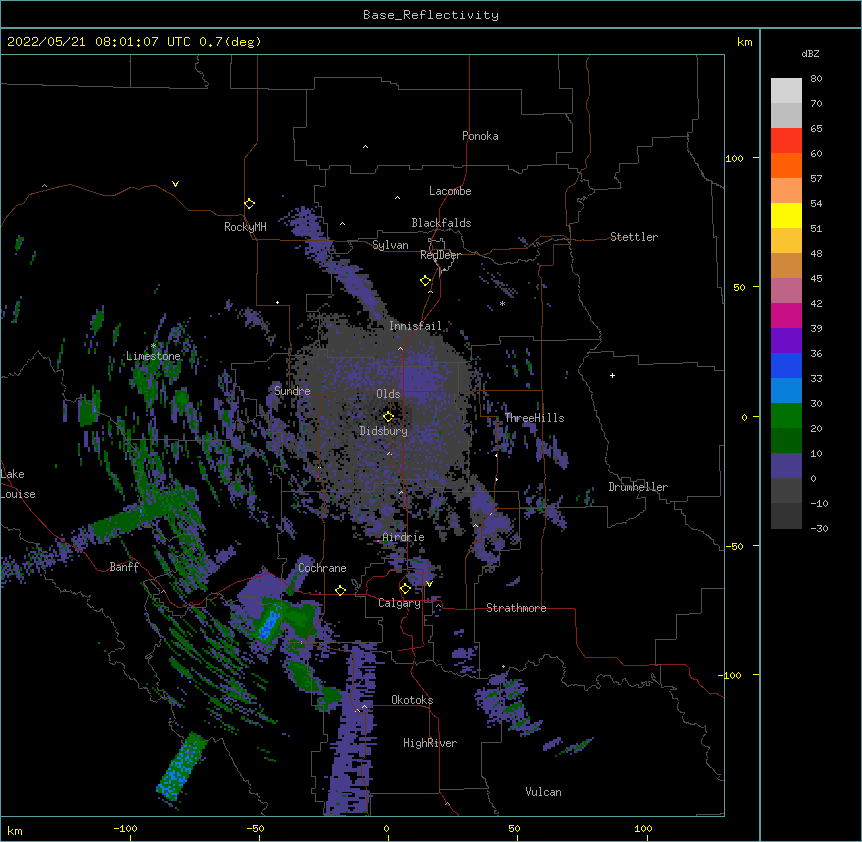
Task: Click the yellow diamond marker near RockyMH
Action: (x=250, y=203)
